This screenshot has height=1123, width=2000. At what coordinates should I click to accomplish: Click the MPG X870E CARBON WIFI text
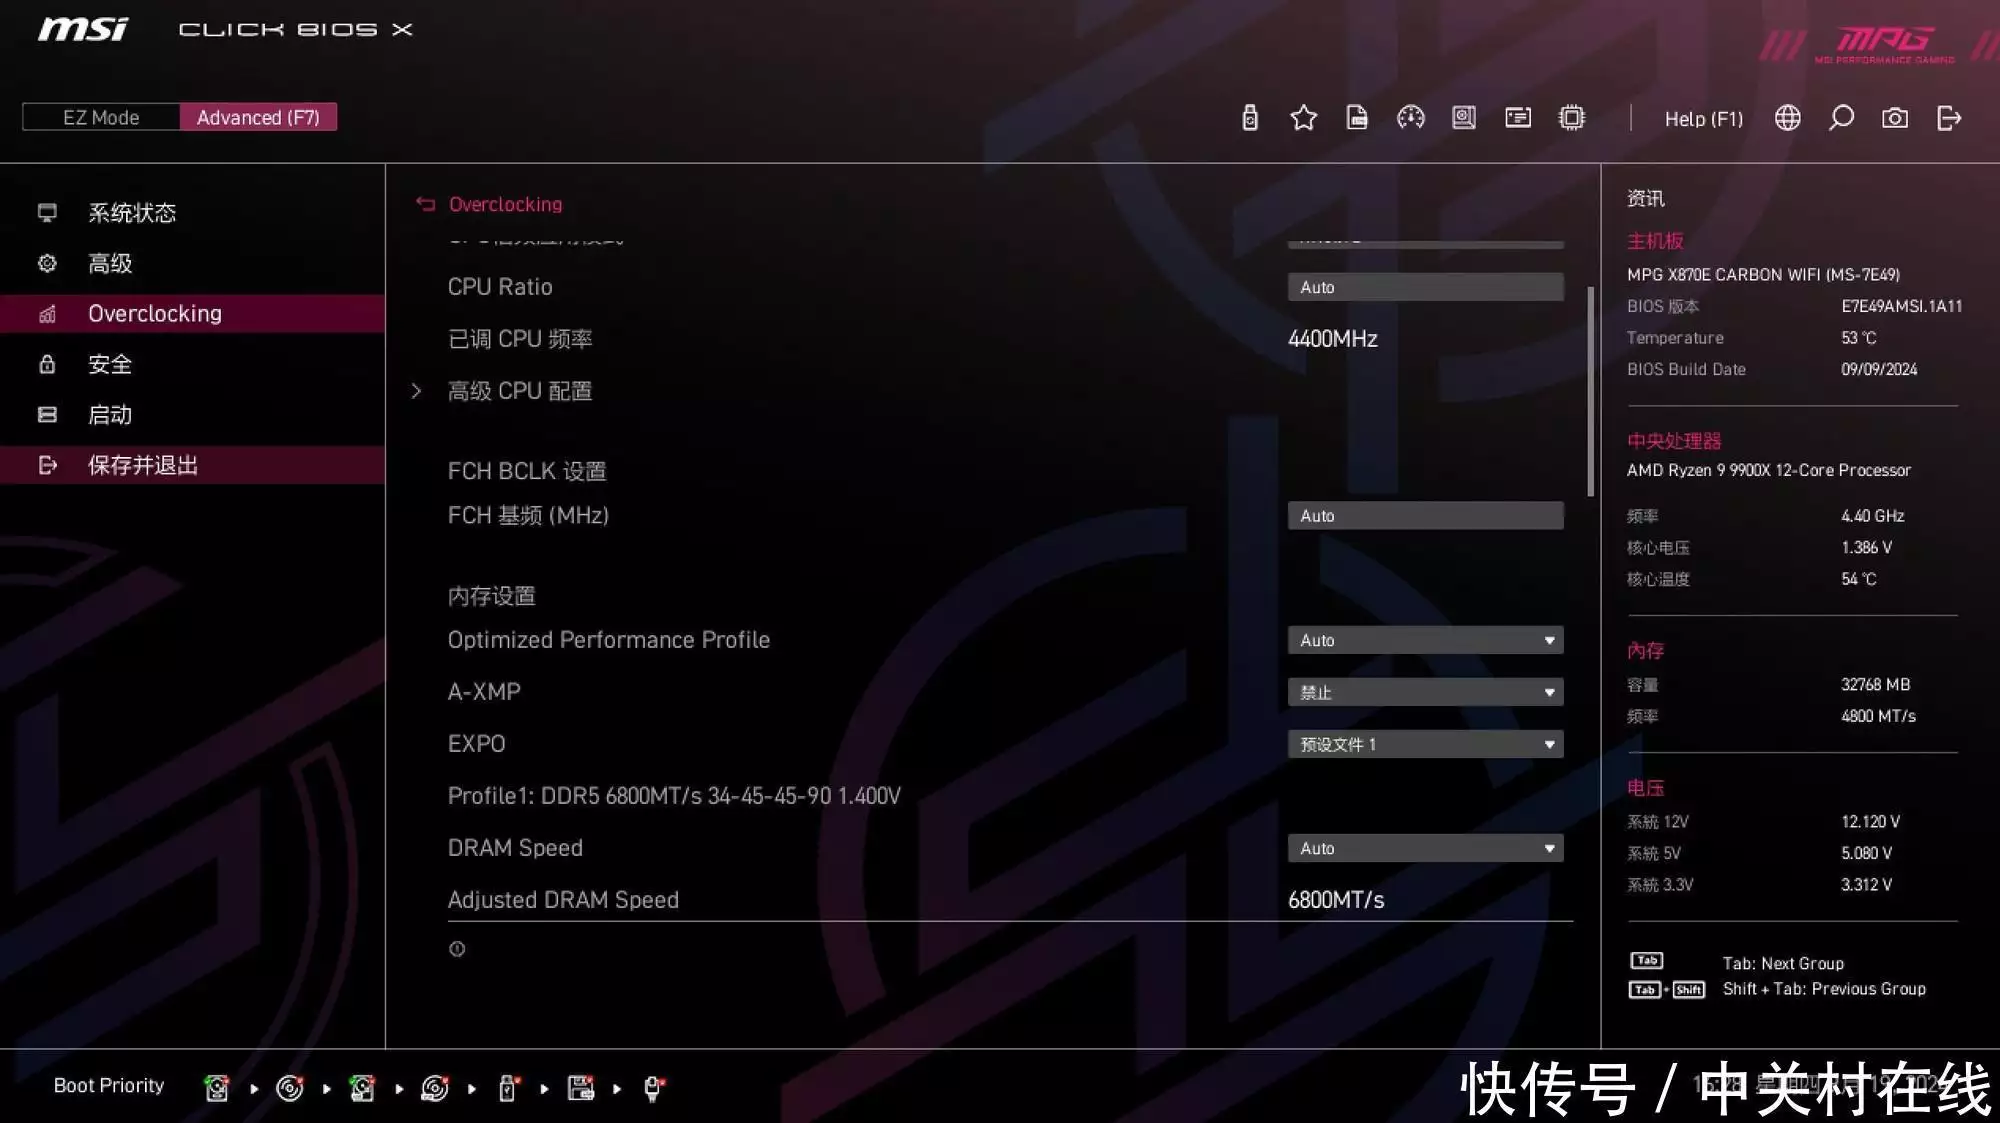[1763, 275]
